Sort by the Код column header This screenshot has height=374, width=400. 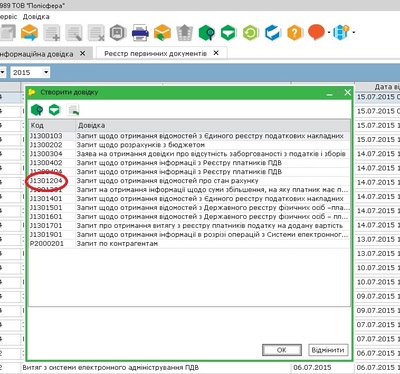pos(52,126)
